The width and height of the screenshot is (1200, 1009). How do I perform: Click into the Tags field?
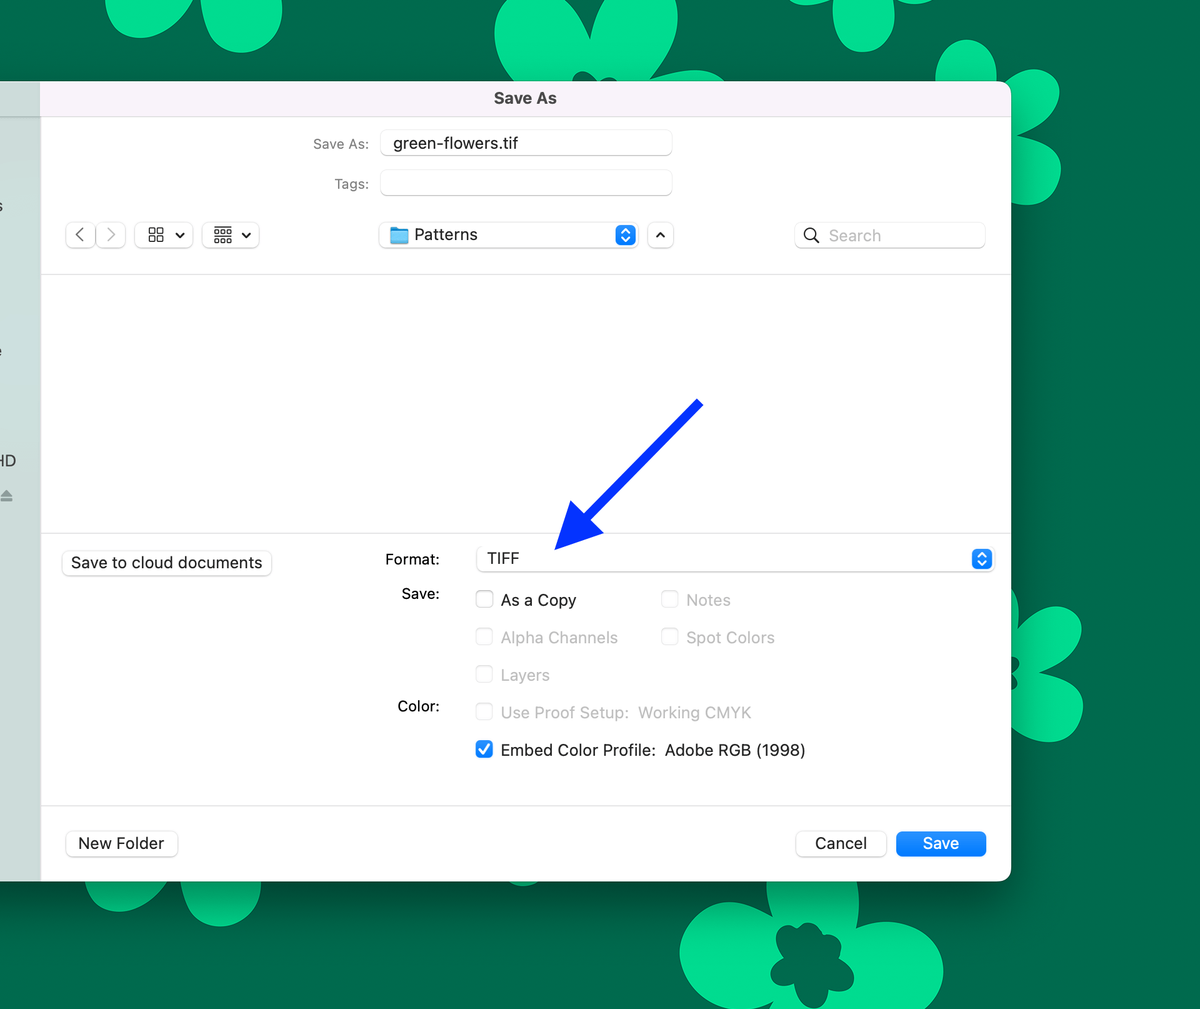pyautogui.click(x=526, y=184)
